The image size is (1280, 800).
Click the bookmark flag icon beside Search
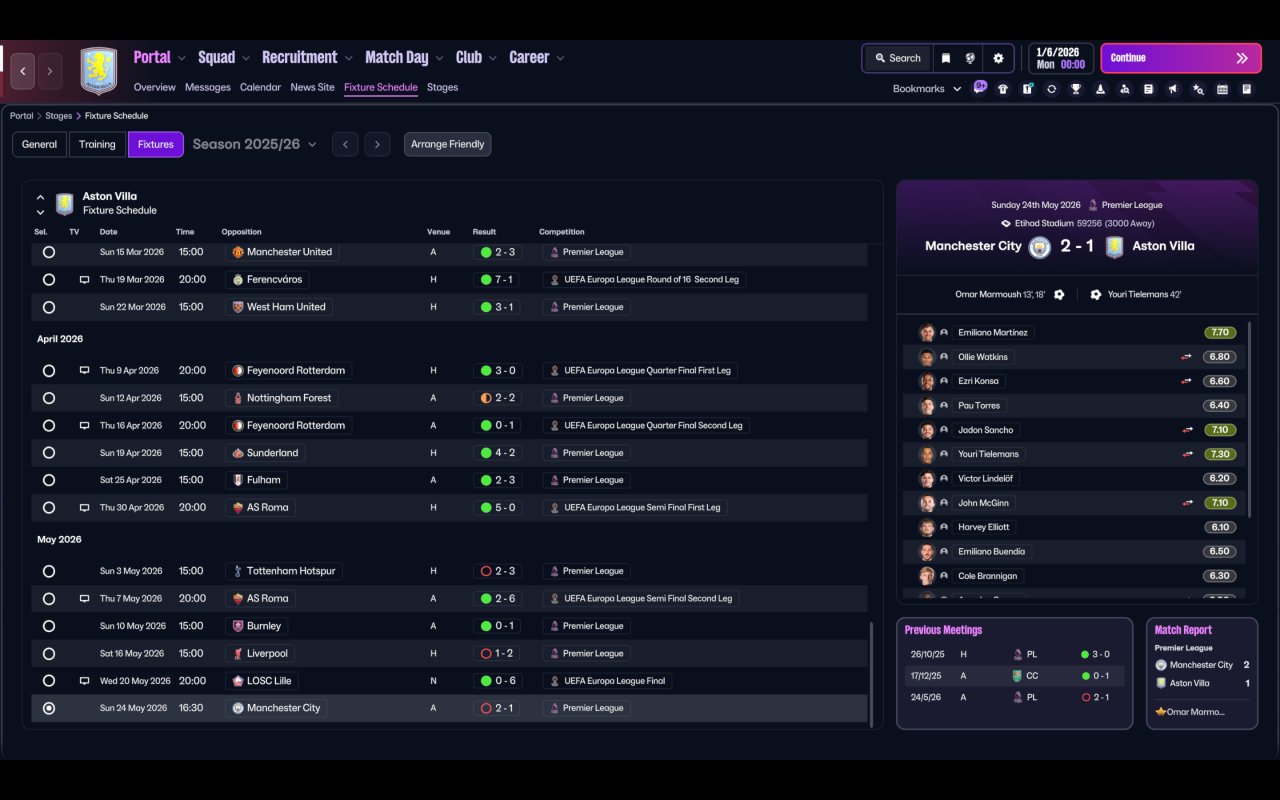[945, 58]
